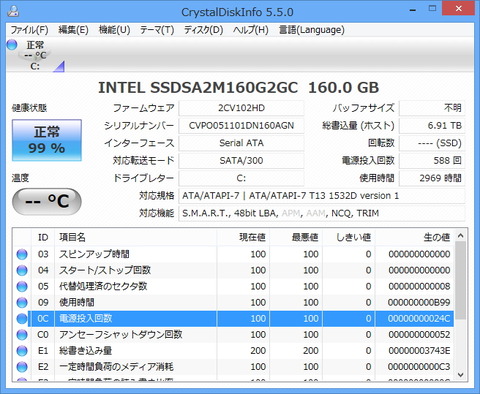
Task: Open the ディスク(D) menu
Action: [x=203, y=30]
